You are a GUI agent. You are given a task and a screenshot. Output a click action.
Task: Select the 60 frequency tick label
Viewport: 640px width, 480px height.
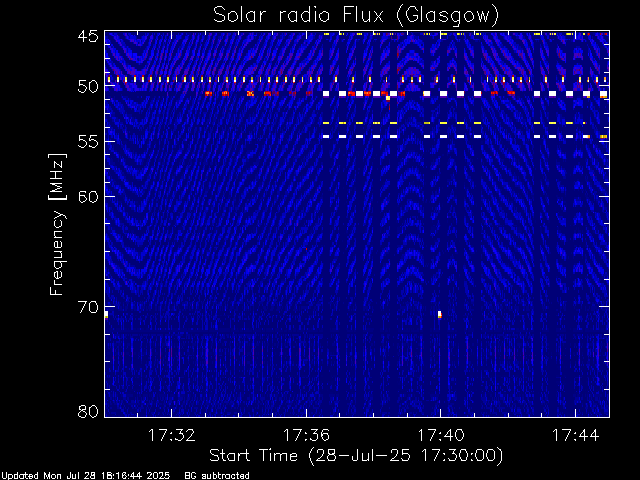coord(88,196)
